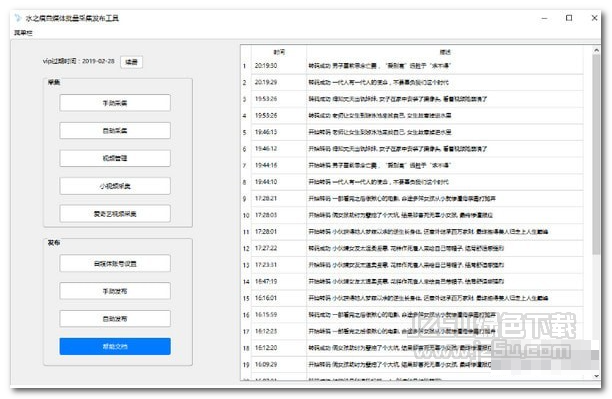Click scrollbar up arrow of log table
The height and width of the screenshot is (399, 612).
(596, 50)
